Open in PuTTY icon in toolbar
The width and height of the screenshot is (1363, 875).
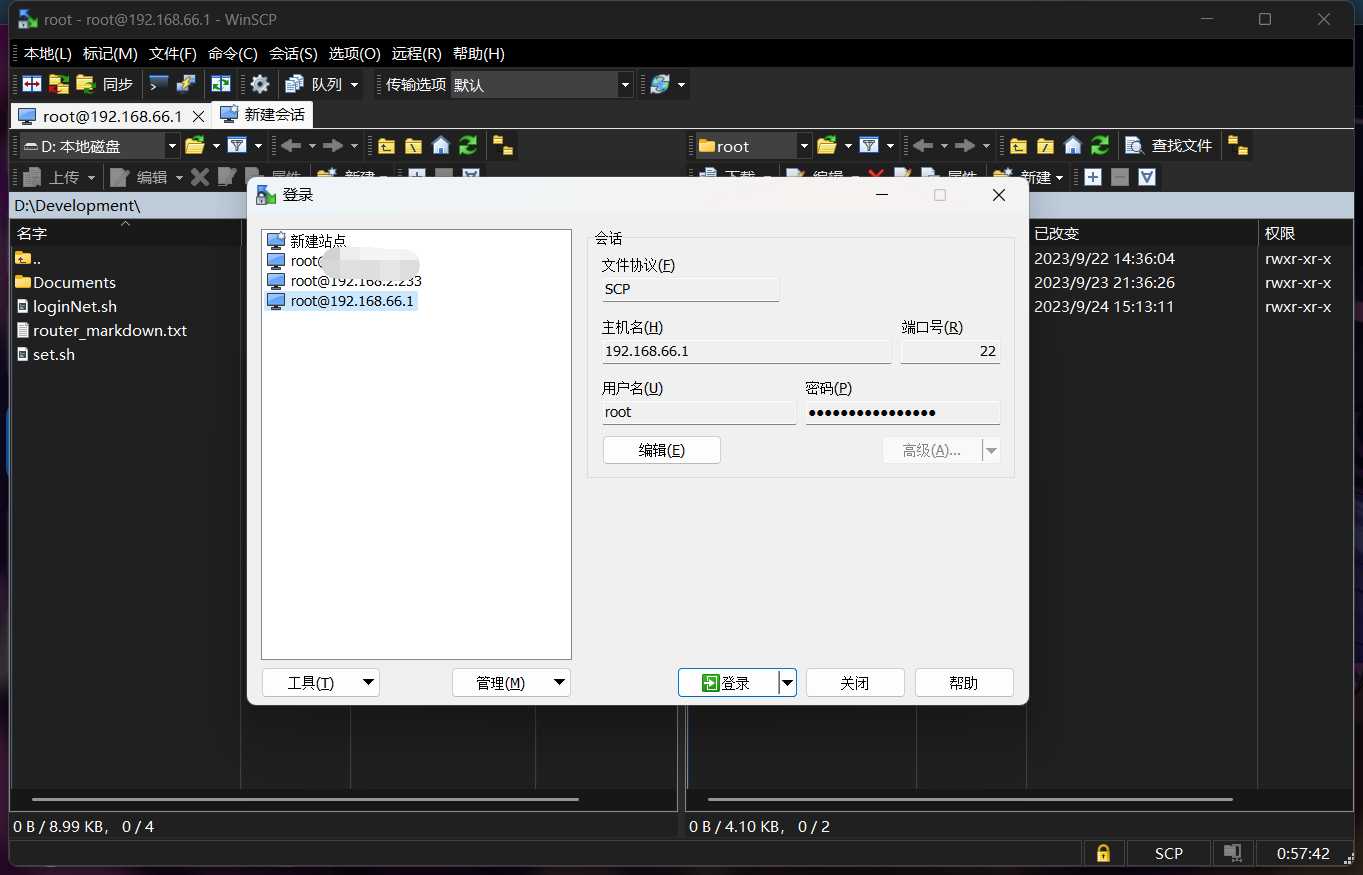point(186,84)
